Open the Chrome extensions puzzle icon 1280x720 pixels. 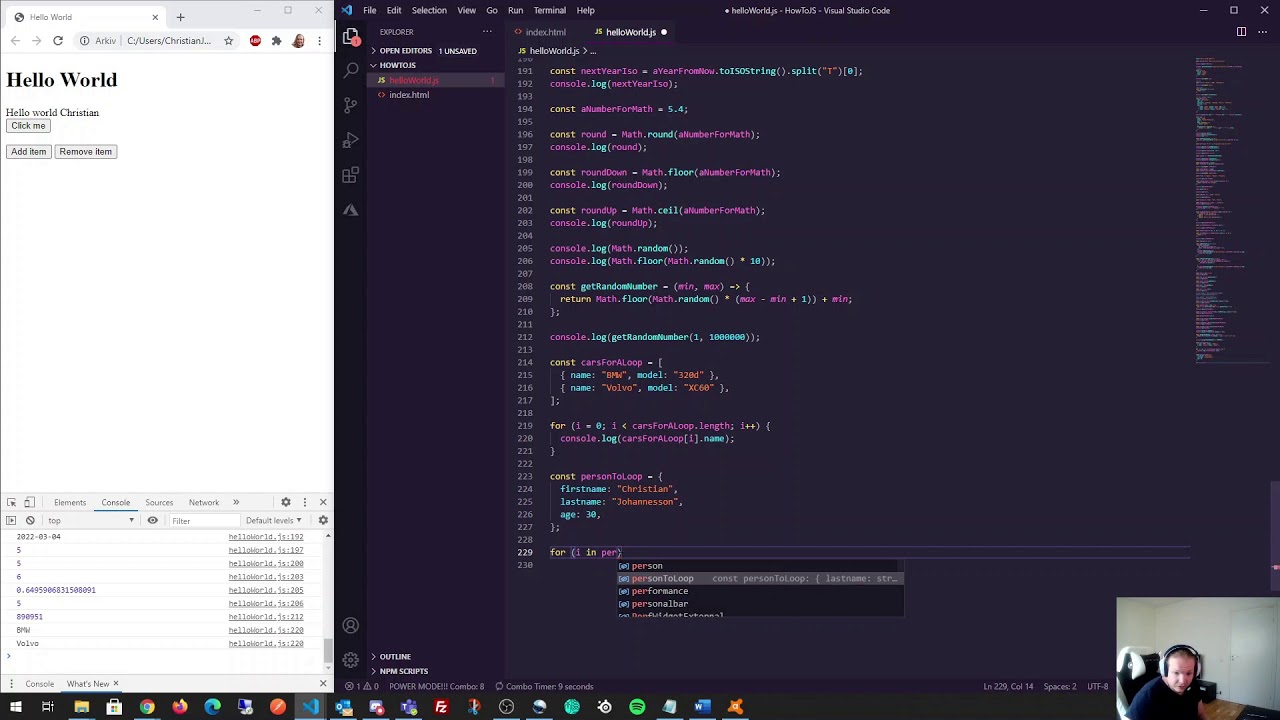click(277, 41)
